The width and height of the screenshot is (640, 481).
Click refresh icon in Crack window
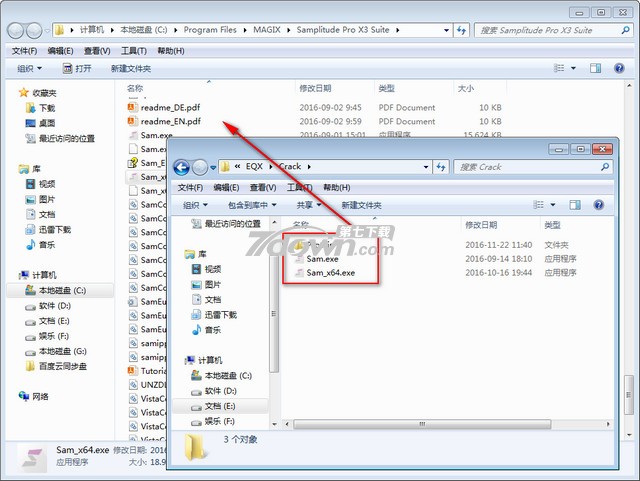pos(441,167)
